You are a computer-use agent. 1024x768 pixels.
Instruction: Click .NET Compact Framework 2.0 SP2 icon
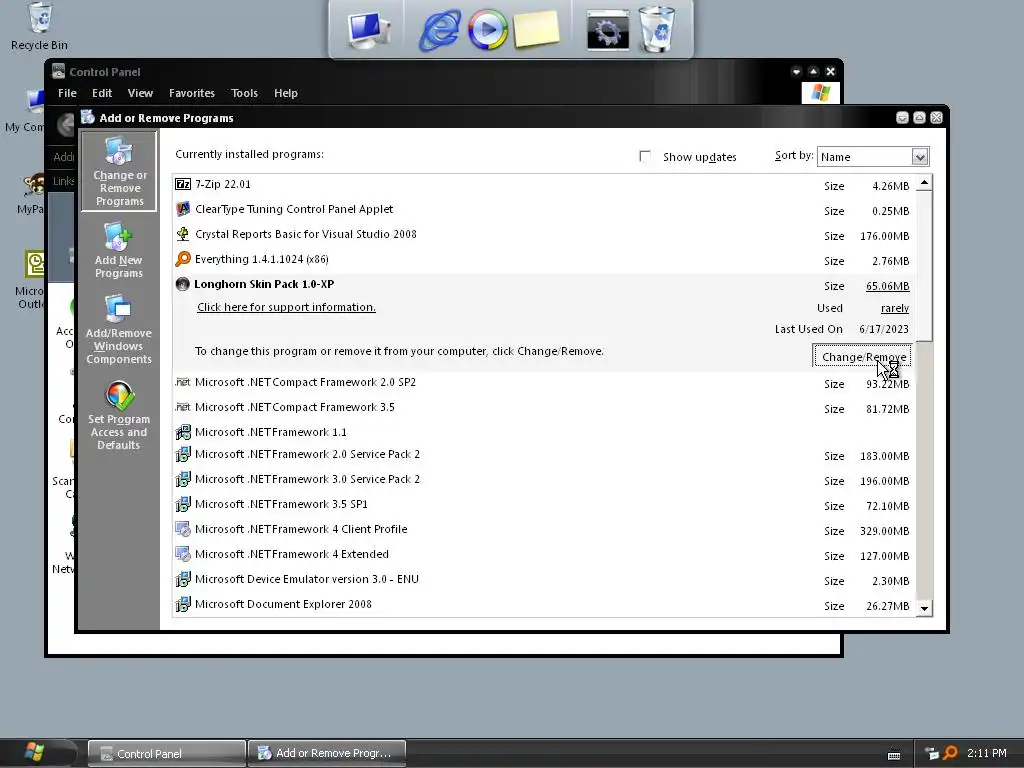[x=183, y=382]
